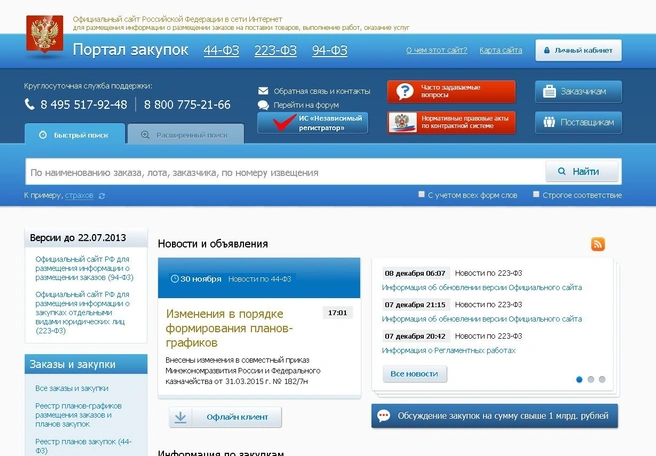This screenshot has width=656, height=456.
Task: Open Реестр планов-графиков размещения заказов link
Action: 78,415
